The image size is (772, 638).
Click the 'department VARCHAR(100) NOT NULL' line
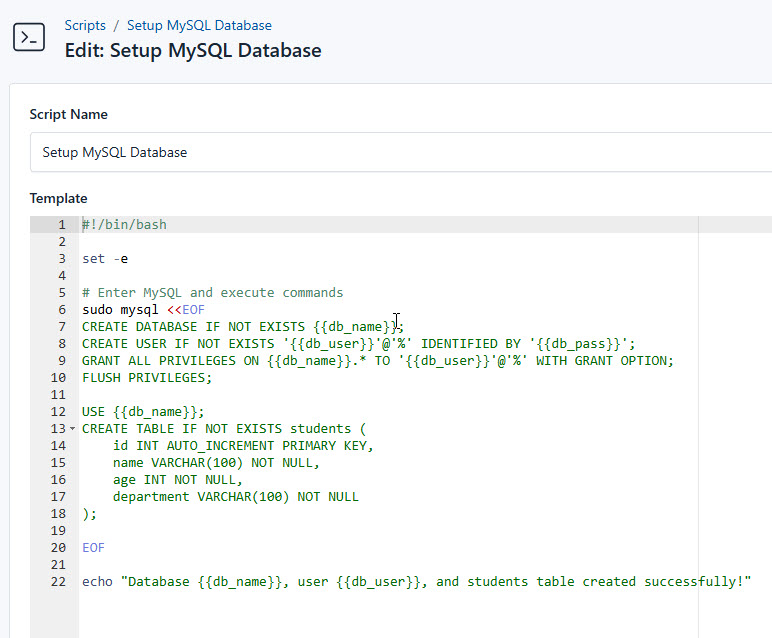coord(235,497)
